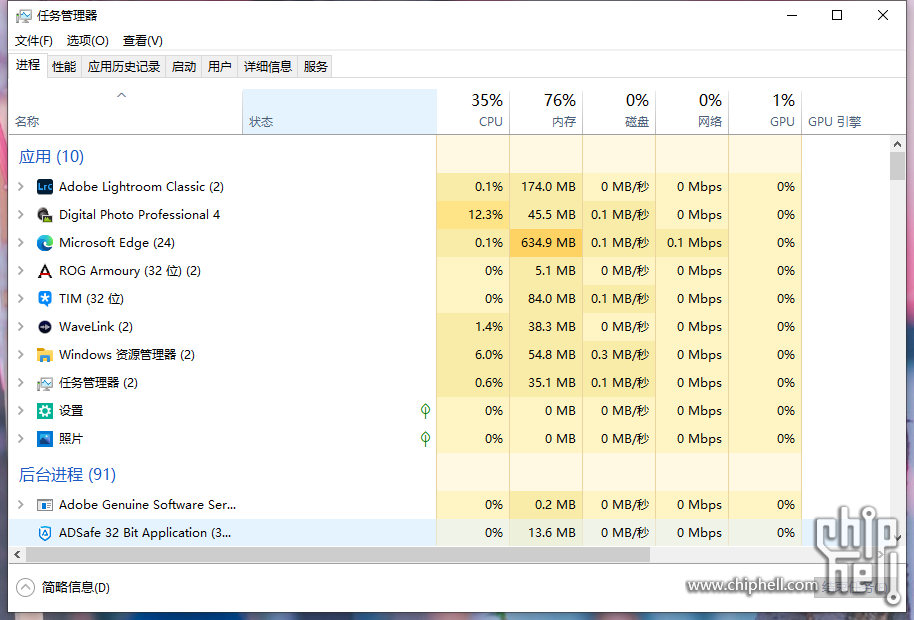This screenshot has height=620, width=914.
Task: Click the Adobe Genuine Software Service icon
Action: tap(45, 505)
